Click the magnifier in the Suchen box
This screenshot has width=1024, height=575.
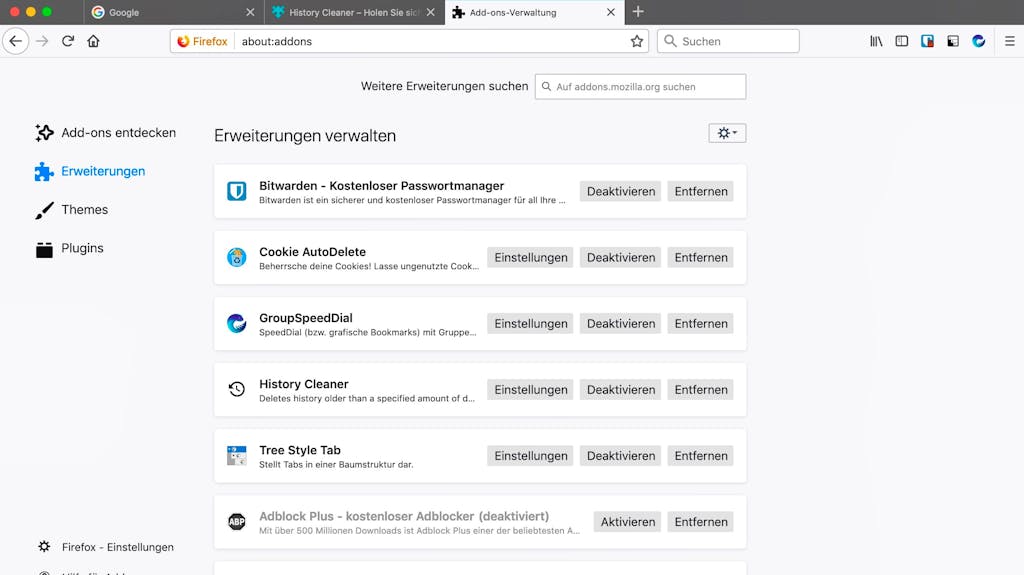pos(670,41)
